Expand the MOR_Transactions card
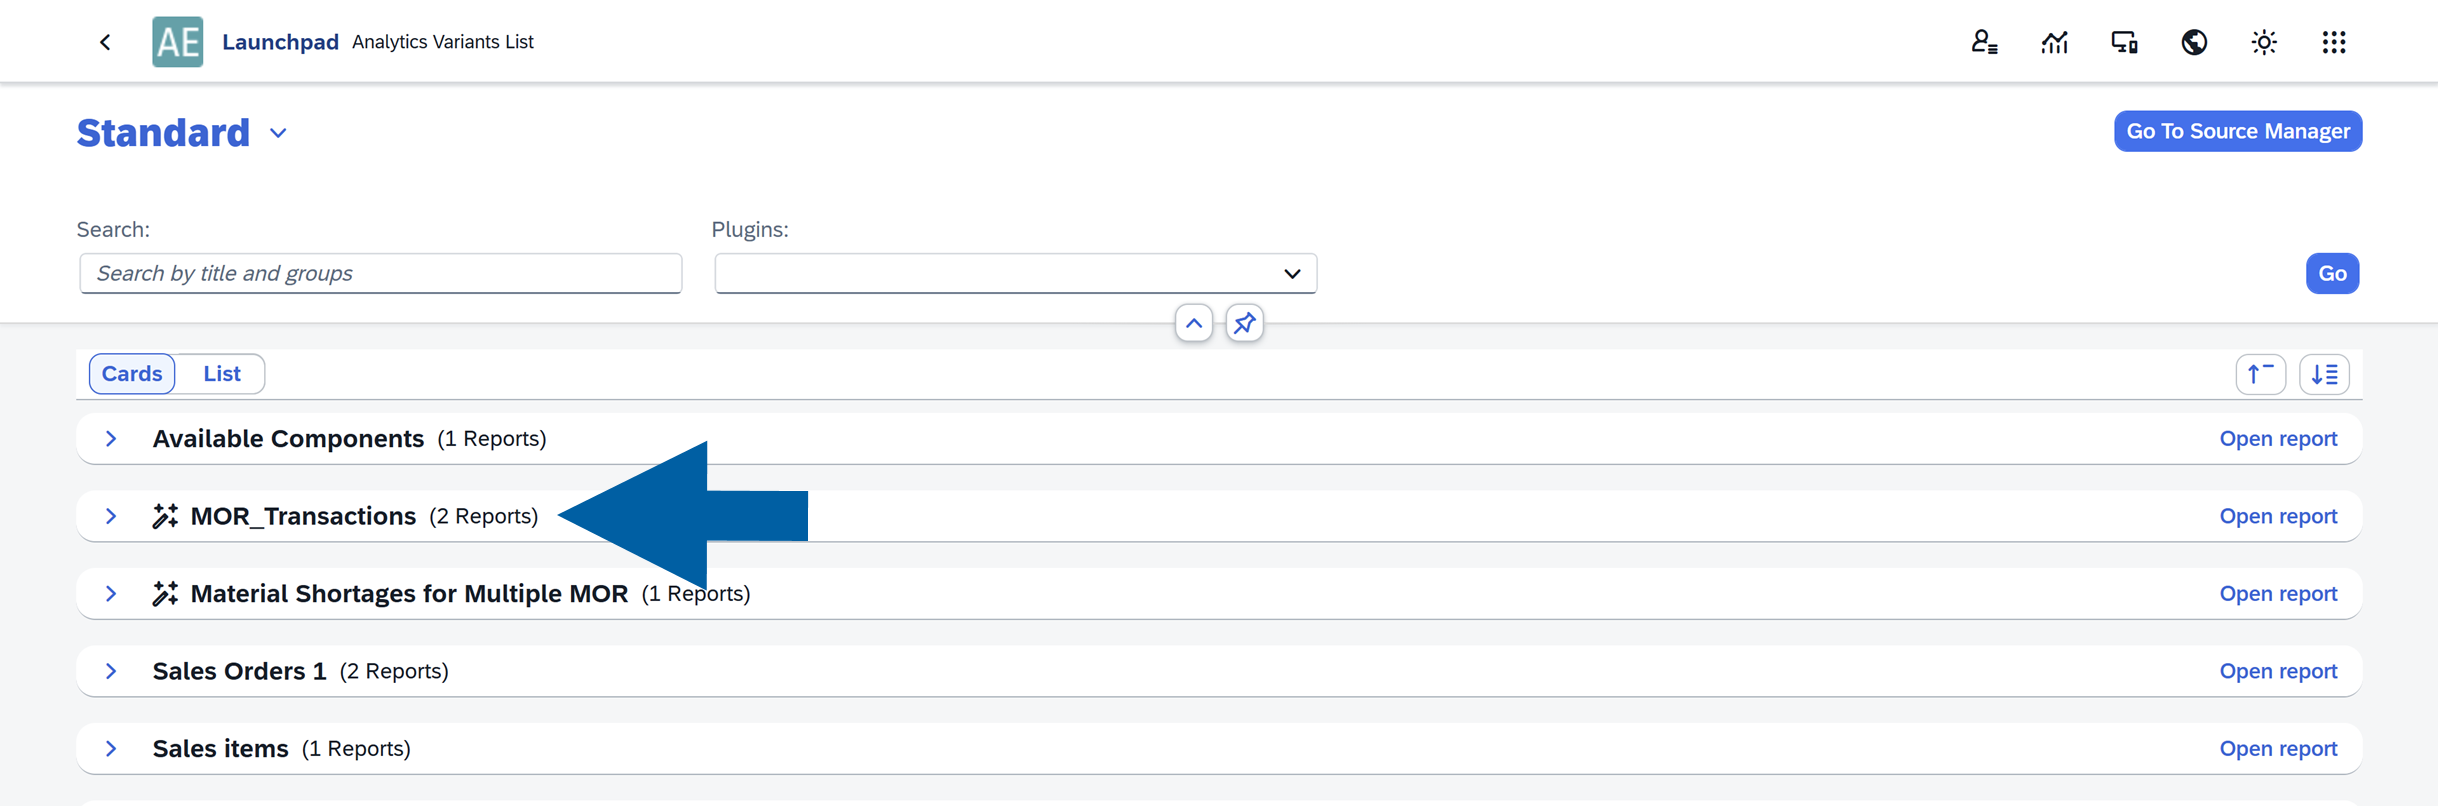 click(x=110, y=515)
